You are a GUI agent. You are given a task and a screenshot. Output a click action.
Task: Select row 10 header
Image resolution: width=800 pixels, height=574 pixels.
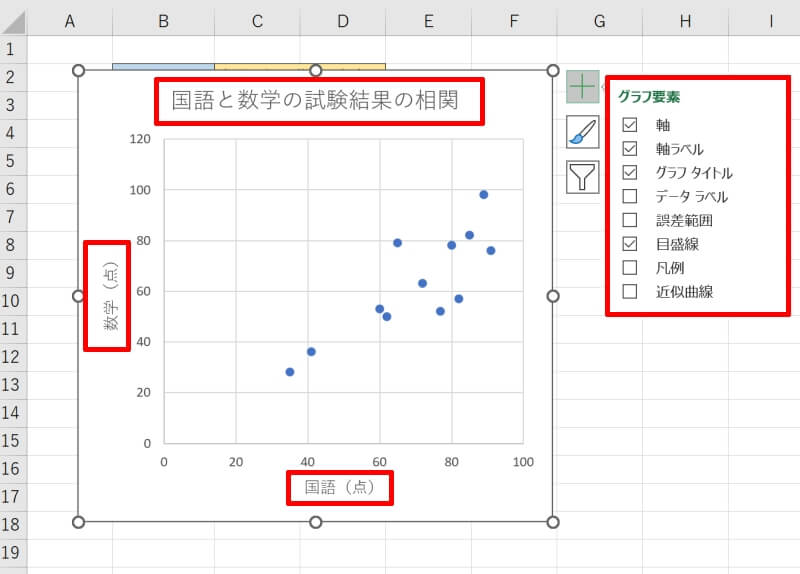point(13,301)
